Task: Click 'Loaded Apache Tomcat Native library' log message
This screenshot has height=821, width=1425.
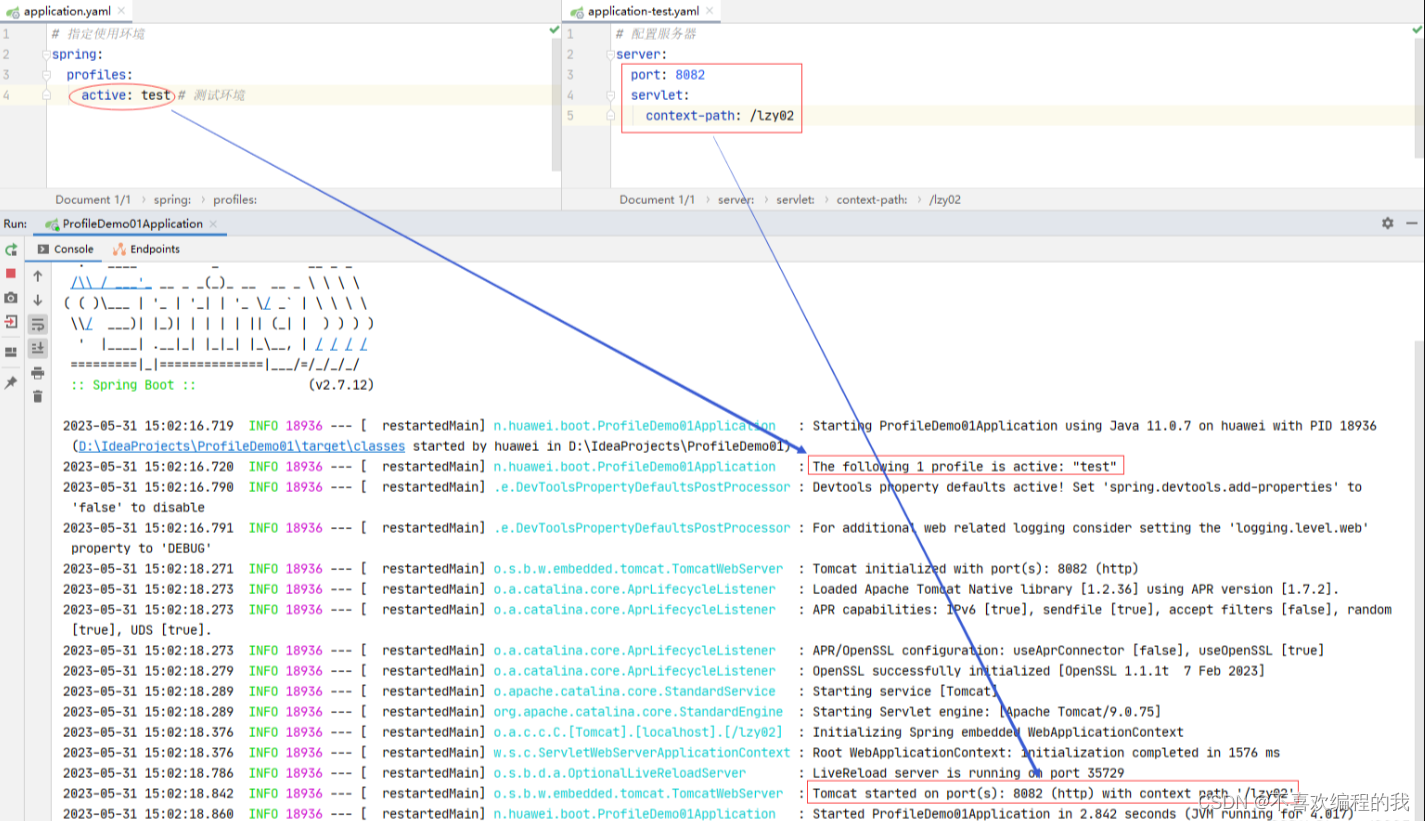Action: [1075, 589]
